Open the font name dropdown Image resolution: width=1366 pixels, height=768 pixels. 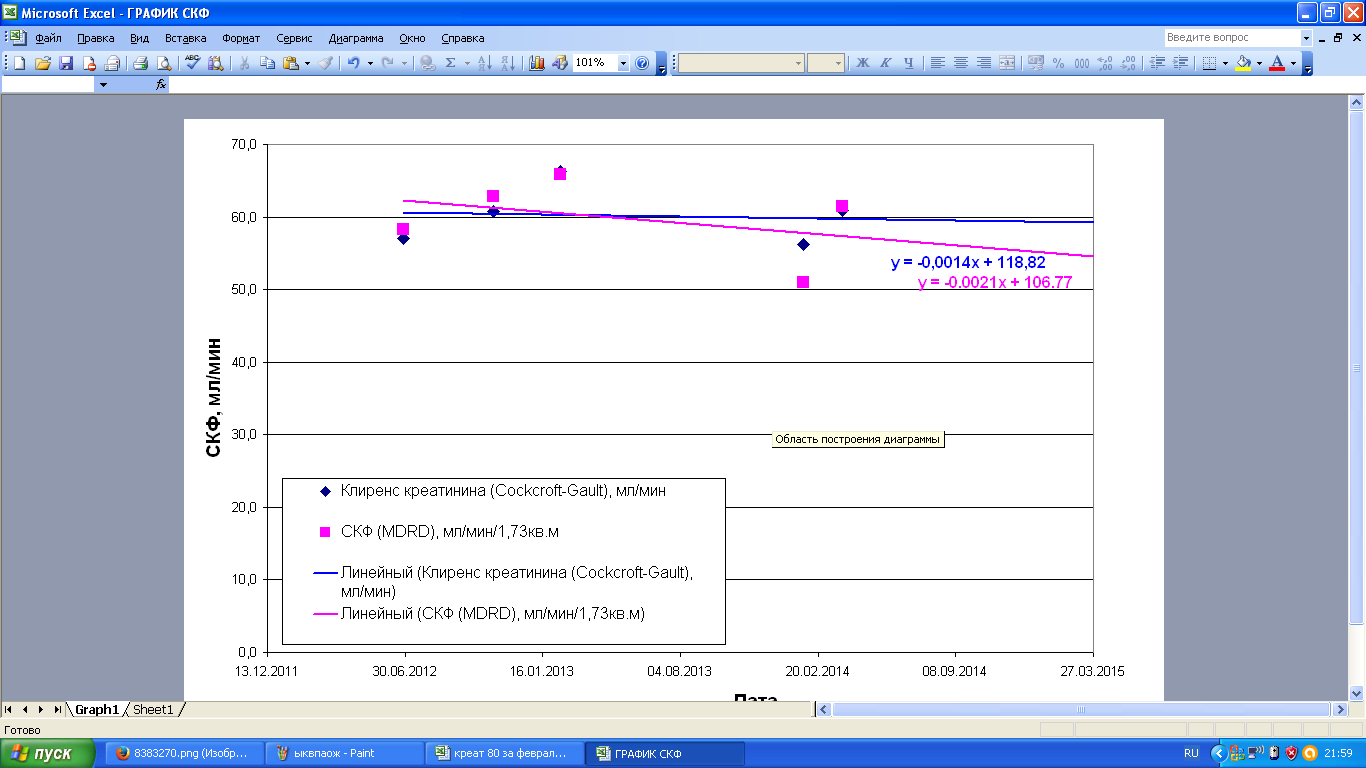click(798, 63)
